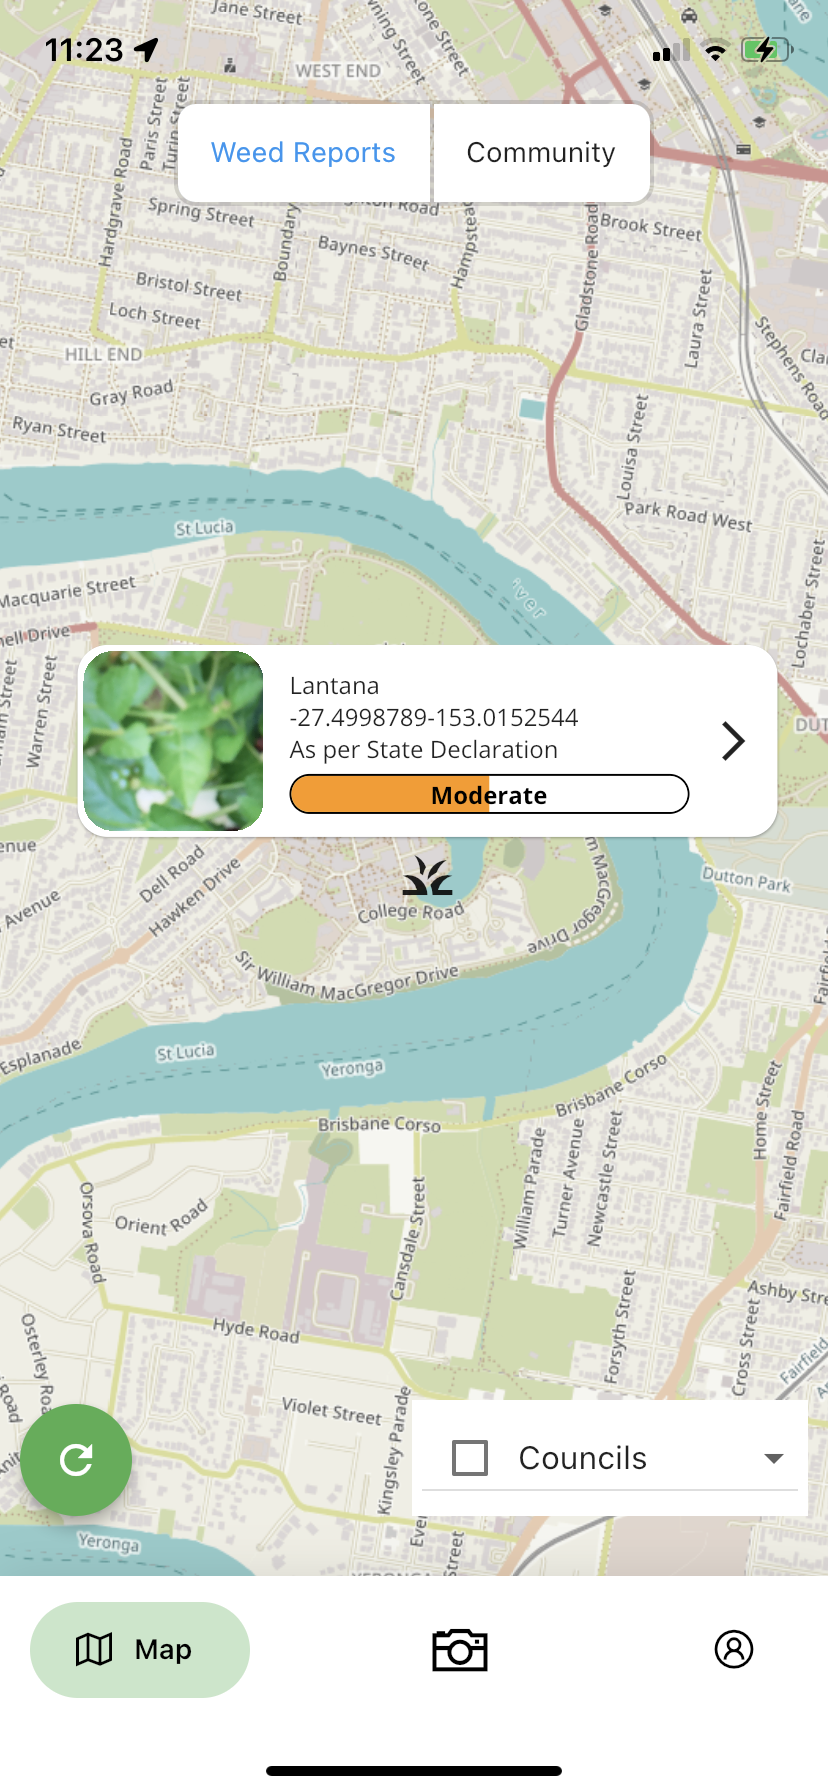The width and height of the screenshot is (828, 1792).
Task: Tap the Lantana report title
Action: 334,686
